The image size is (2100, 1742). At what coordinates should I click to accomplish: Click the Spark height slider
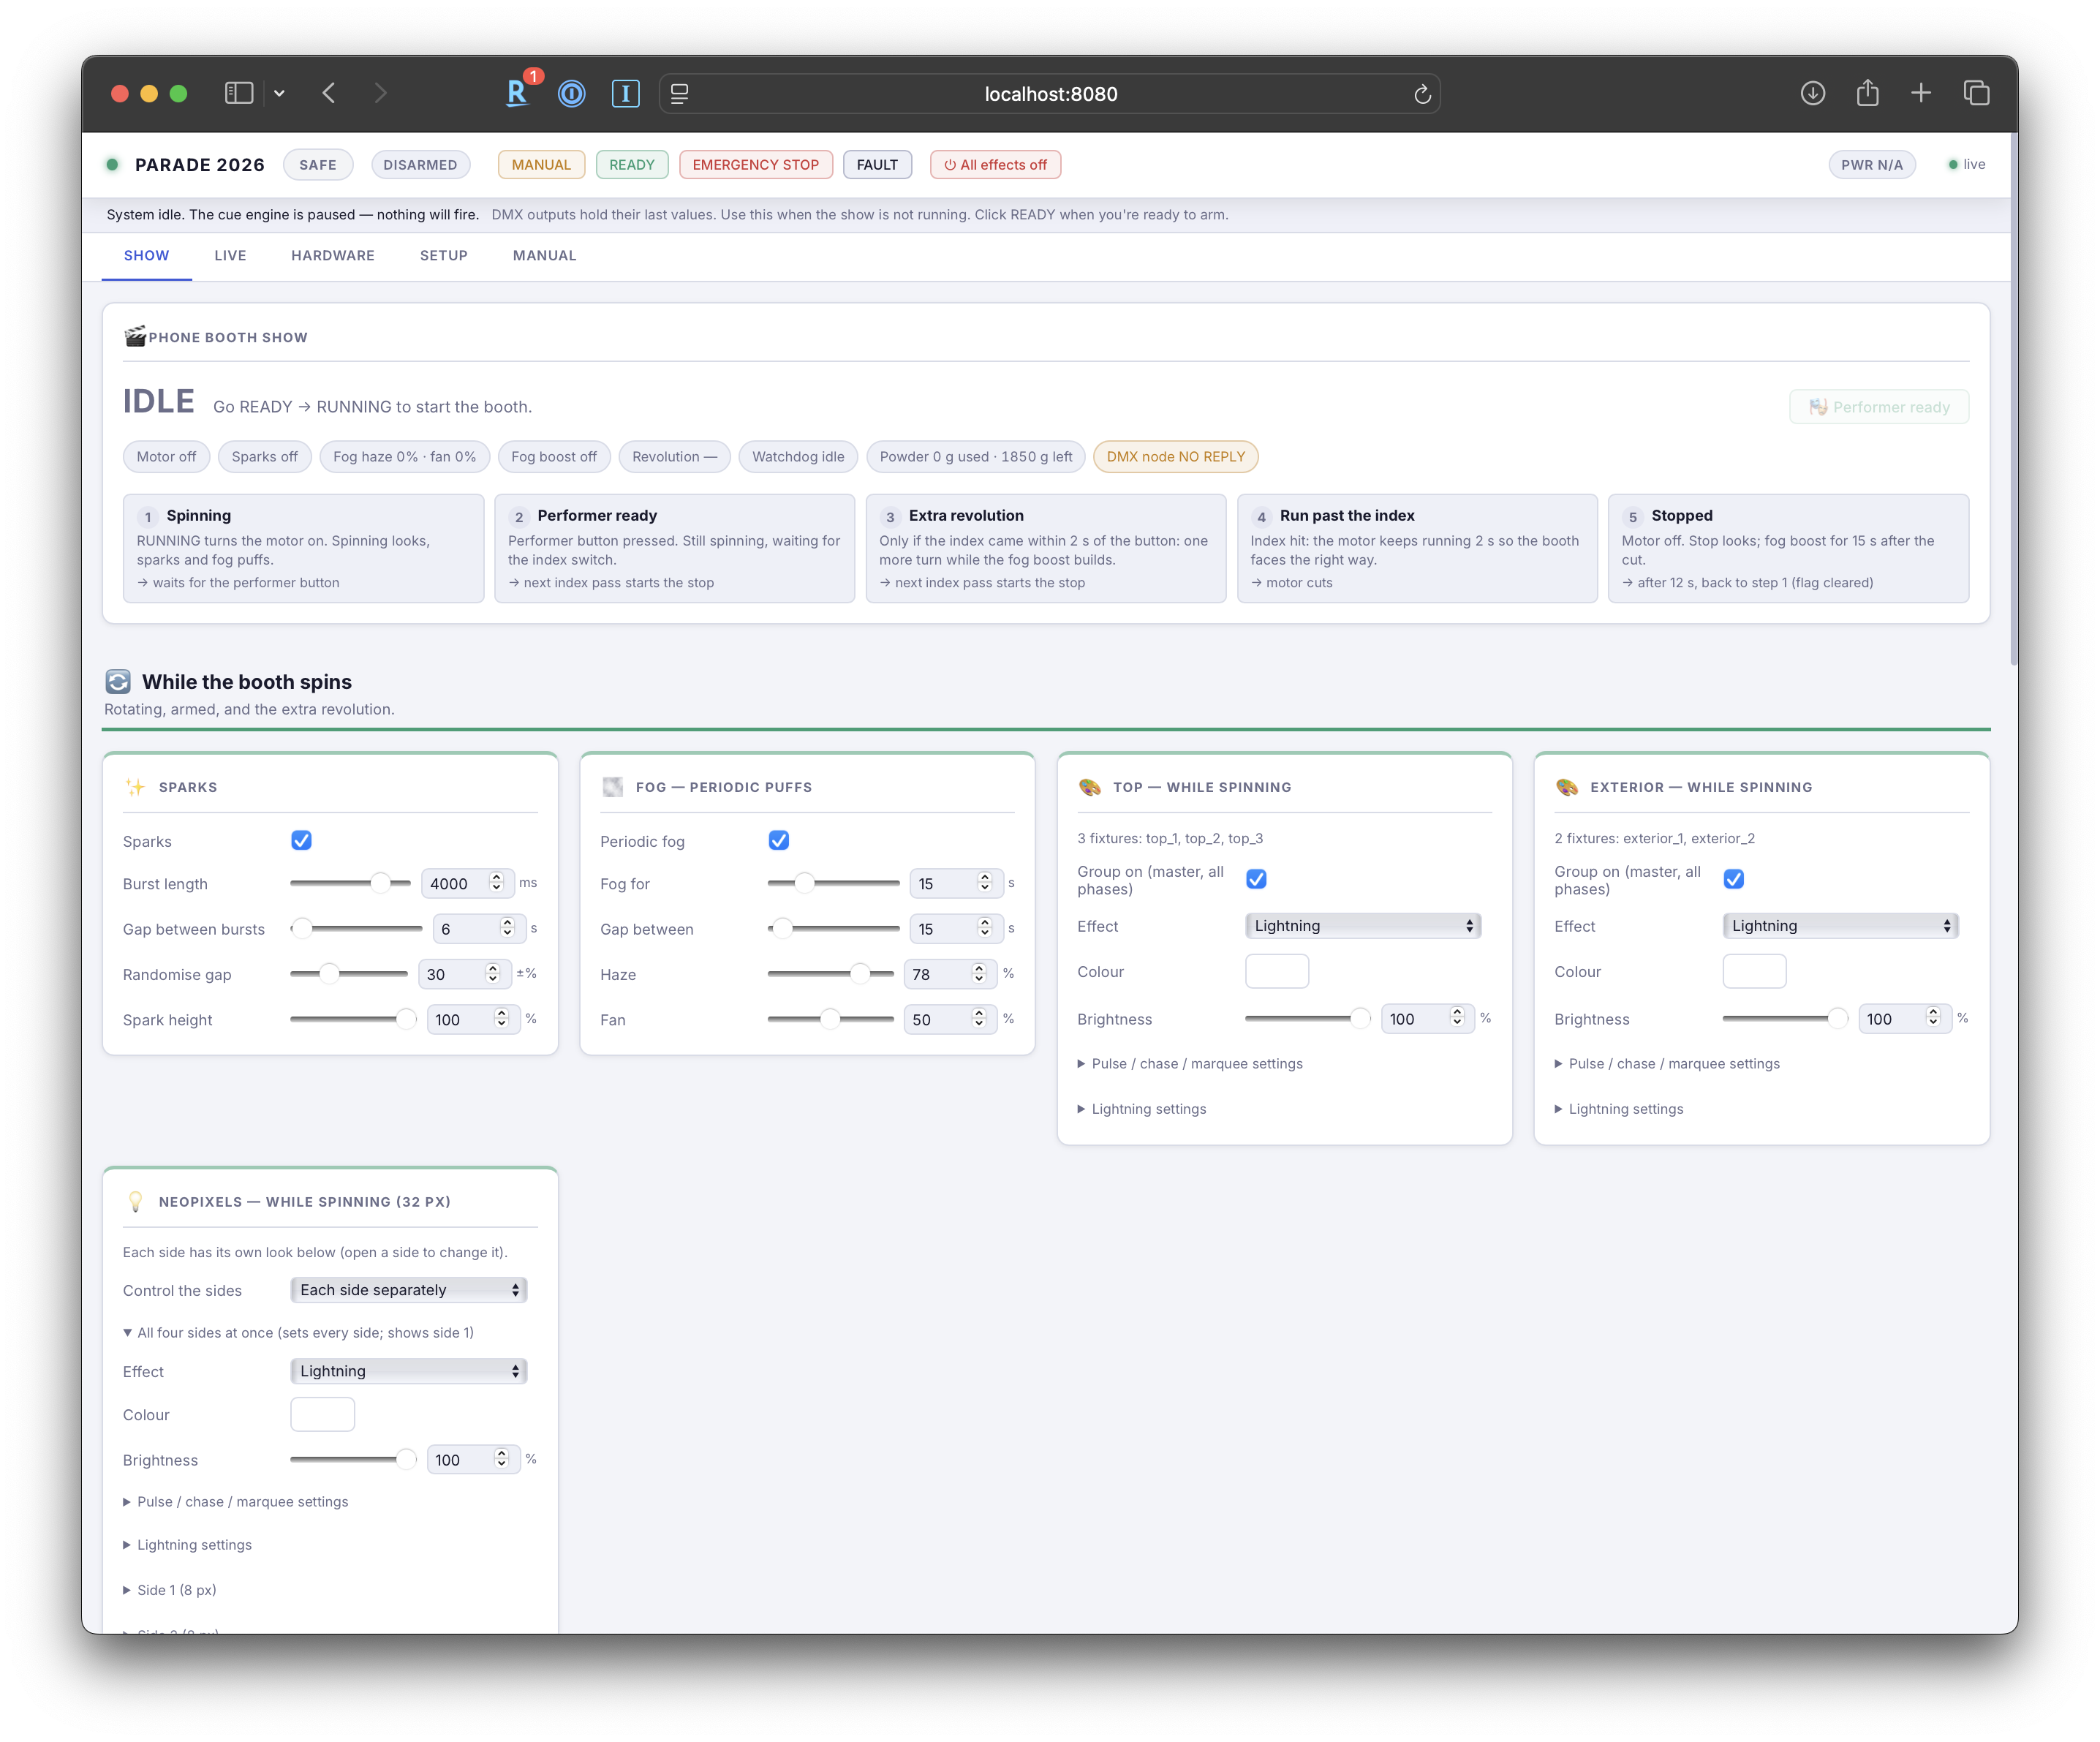(x=353, y=1019)
